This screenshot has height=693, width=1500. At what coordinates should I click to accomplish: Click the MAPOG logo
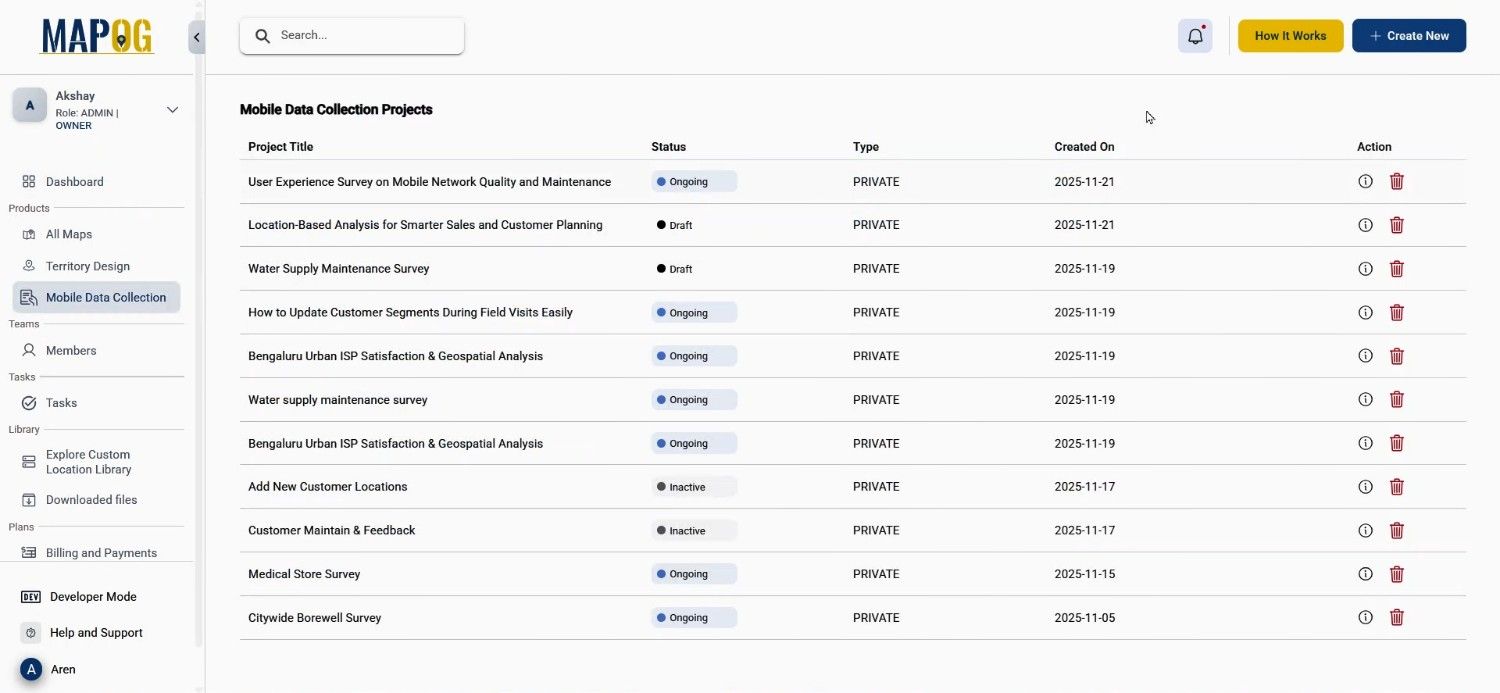coord(97,36)
